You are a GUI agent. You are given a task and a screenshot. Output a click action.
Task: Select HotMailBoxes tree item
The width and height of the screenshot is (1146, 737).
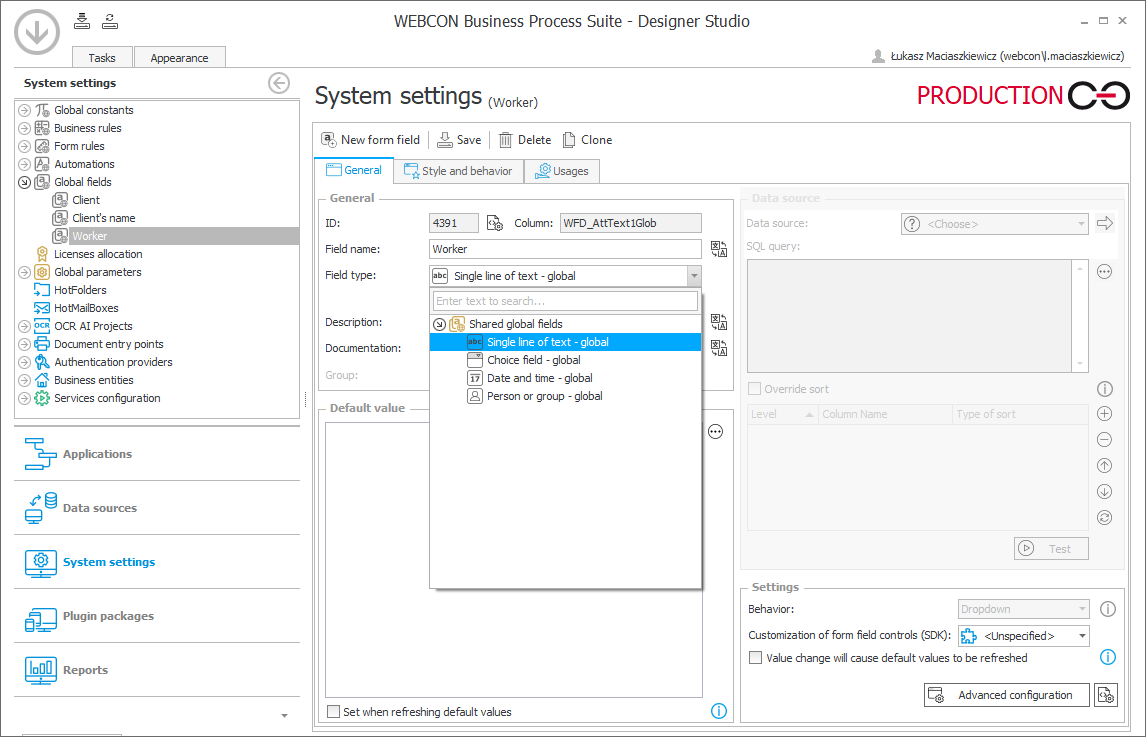pyautogui.click(x=86, y=309)
